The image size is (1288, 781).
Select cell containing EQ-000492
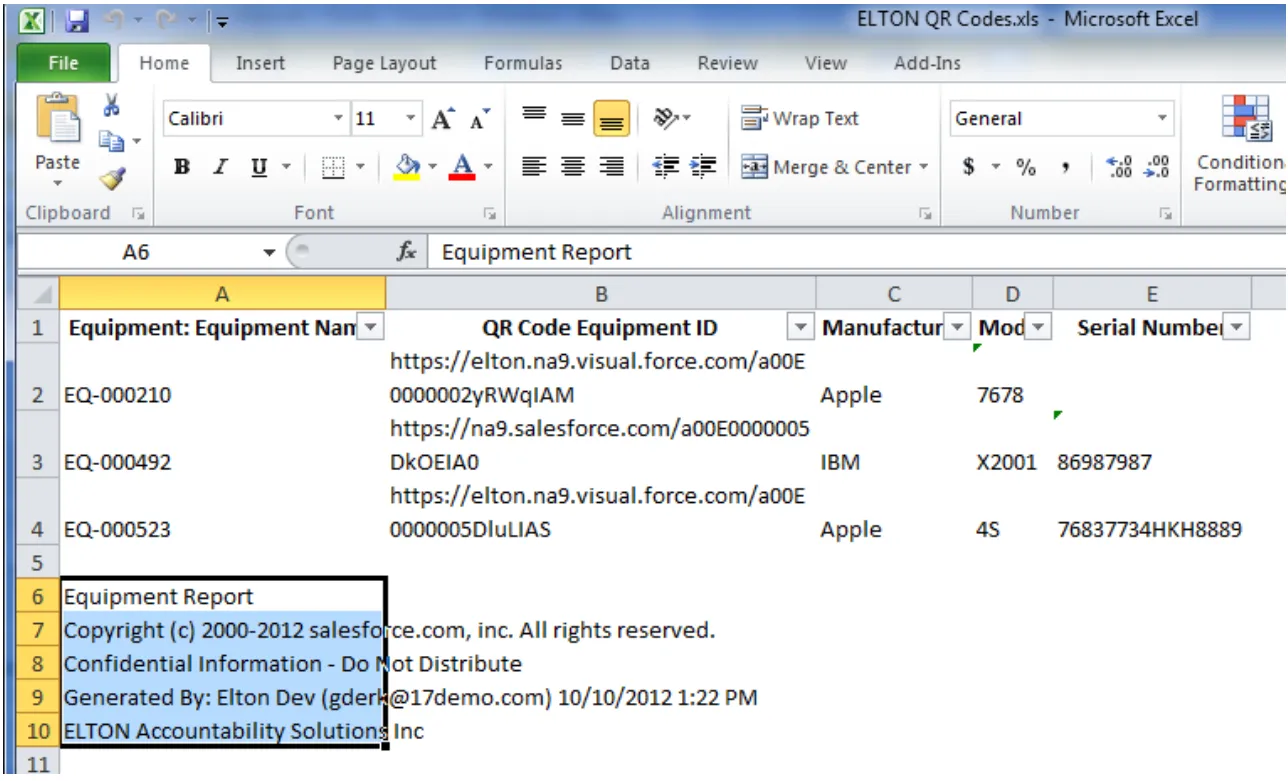[222, 446]
